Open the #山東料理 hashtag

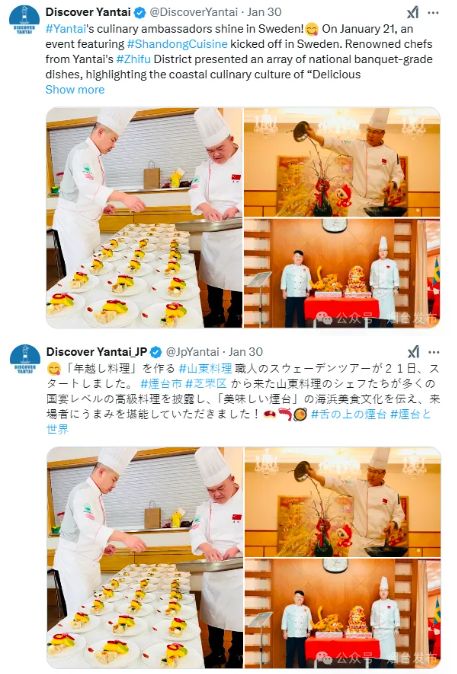(205, 368)
